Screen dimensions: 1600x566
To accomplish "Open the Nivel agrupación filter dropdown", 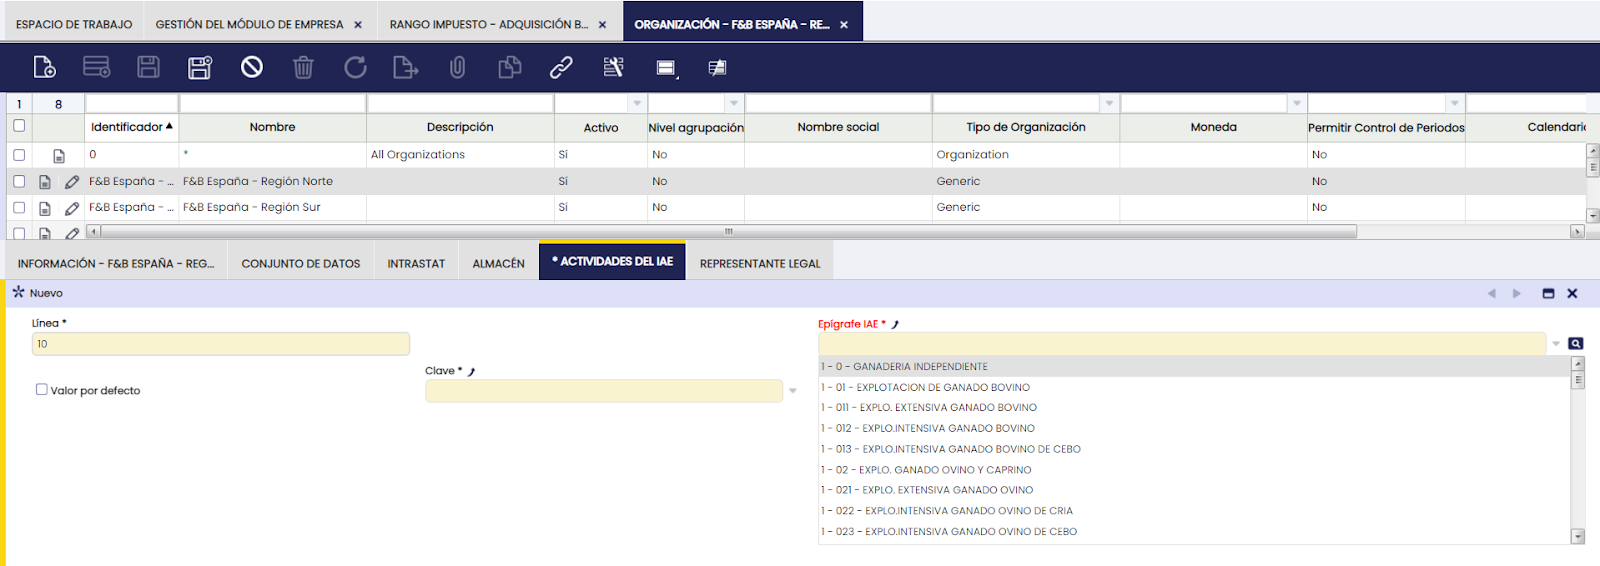I will [x=734, y=104].
